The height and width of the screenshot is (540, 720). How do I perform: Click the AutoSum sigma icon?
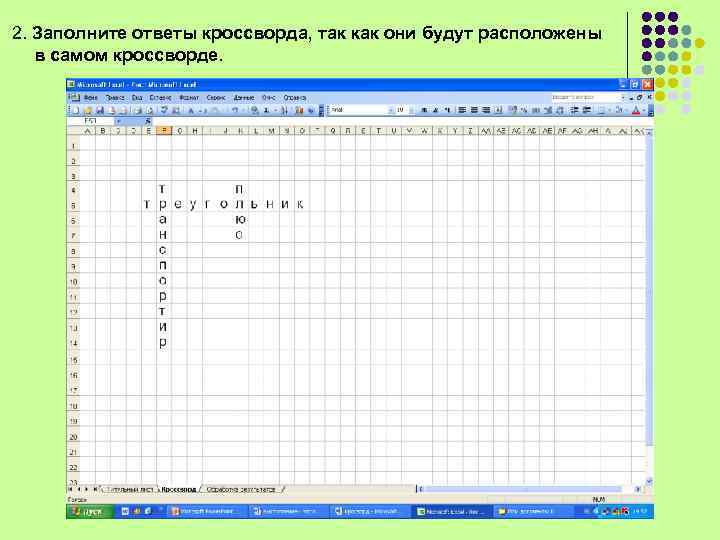pos(266,110)
